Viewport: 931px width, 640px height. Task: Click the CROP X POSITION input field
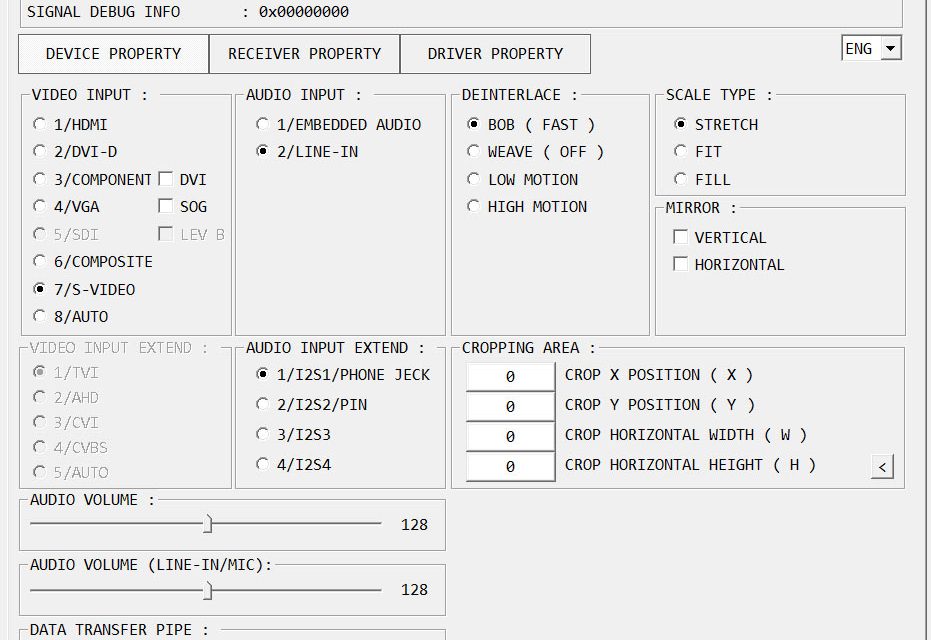(510, 376)
